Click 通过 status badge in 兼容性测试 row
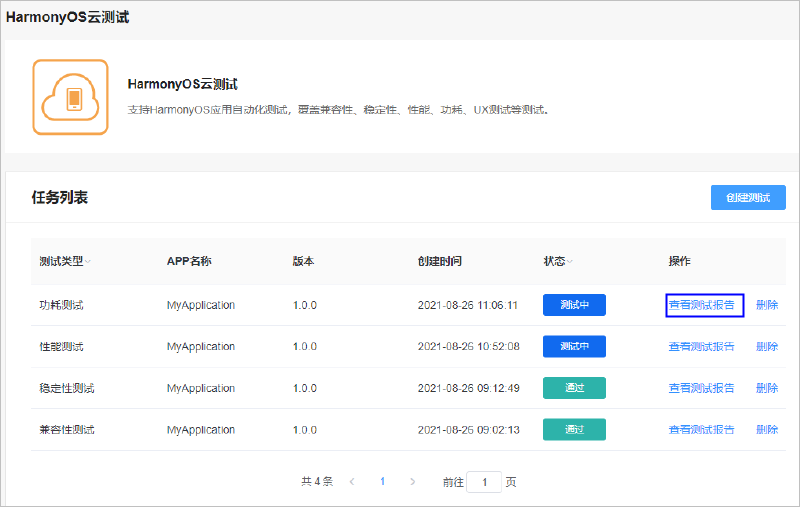The width and height of the screenshot is (800, 507). (574, 429)
